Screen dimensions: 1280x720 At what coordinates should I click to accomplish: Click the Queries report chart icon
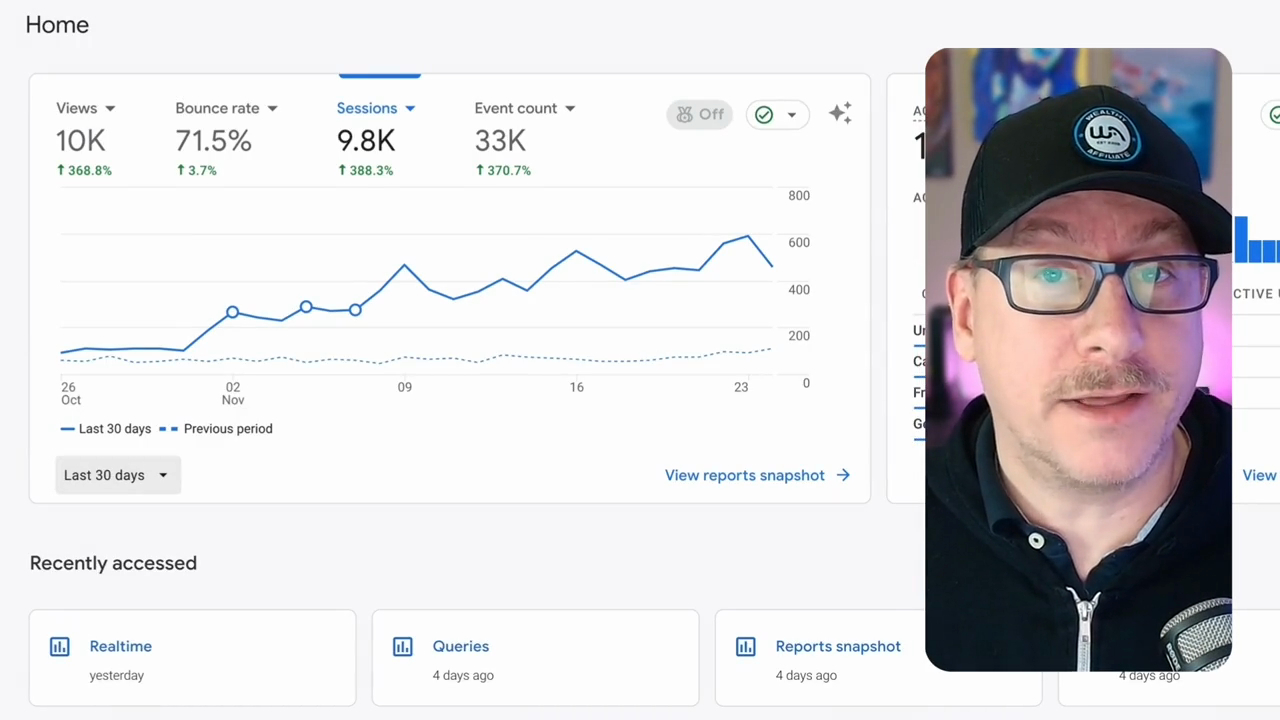pos(403,647)
